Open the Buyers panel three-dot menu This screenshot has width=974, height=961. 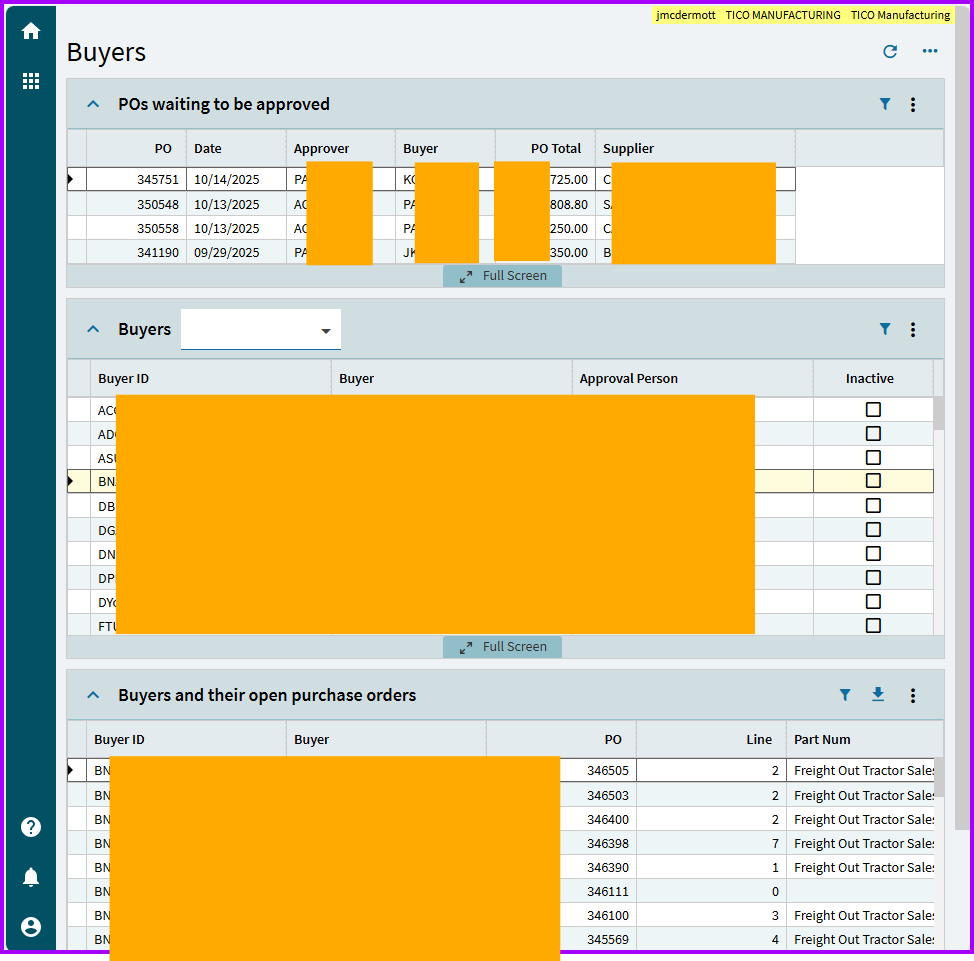click(x=913, y=329)
